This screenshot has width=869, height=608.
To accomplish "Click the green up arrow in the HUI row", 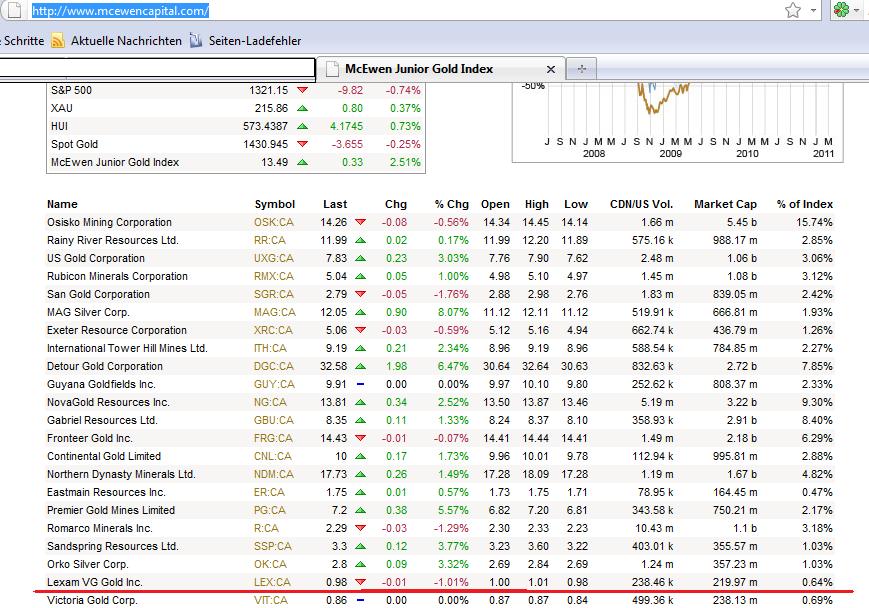I will 302,126.
